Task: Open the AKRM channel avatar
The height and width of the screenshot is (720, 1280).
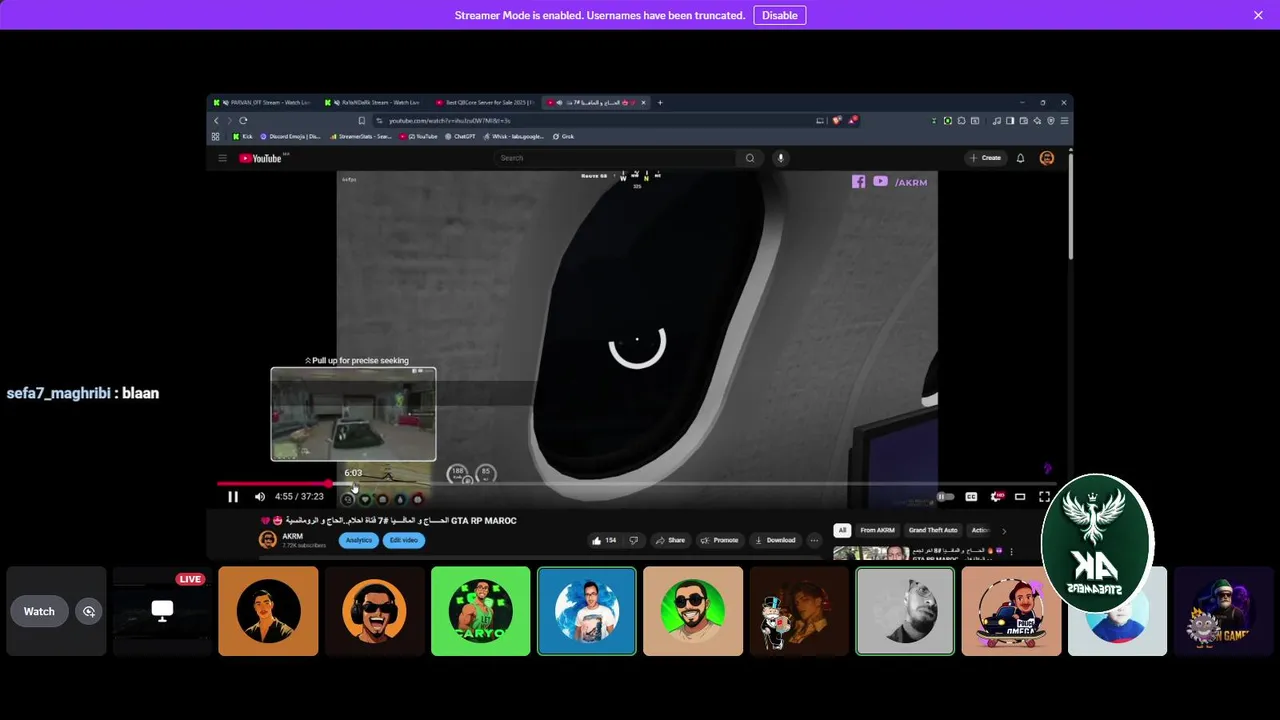Action: [x=267, y=540]
